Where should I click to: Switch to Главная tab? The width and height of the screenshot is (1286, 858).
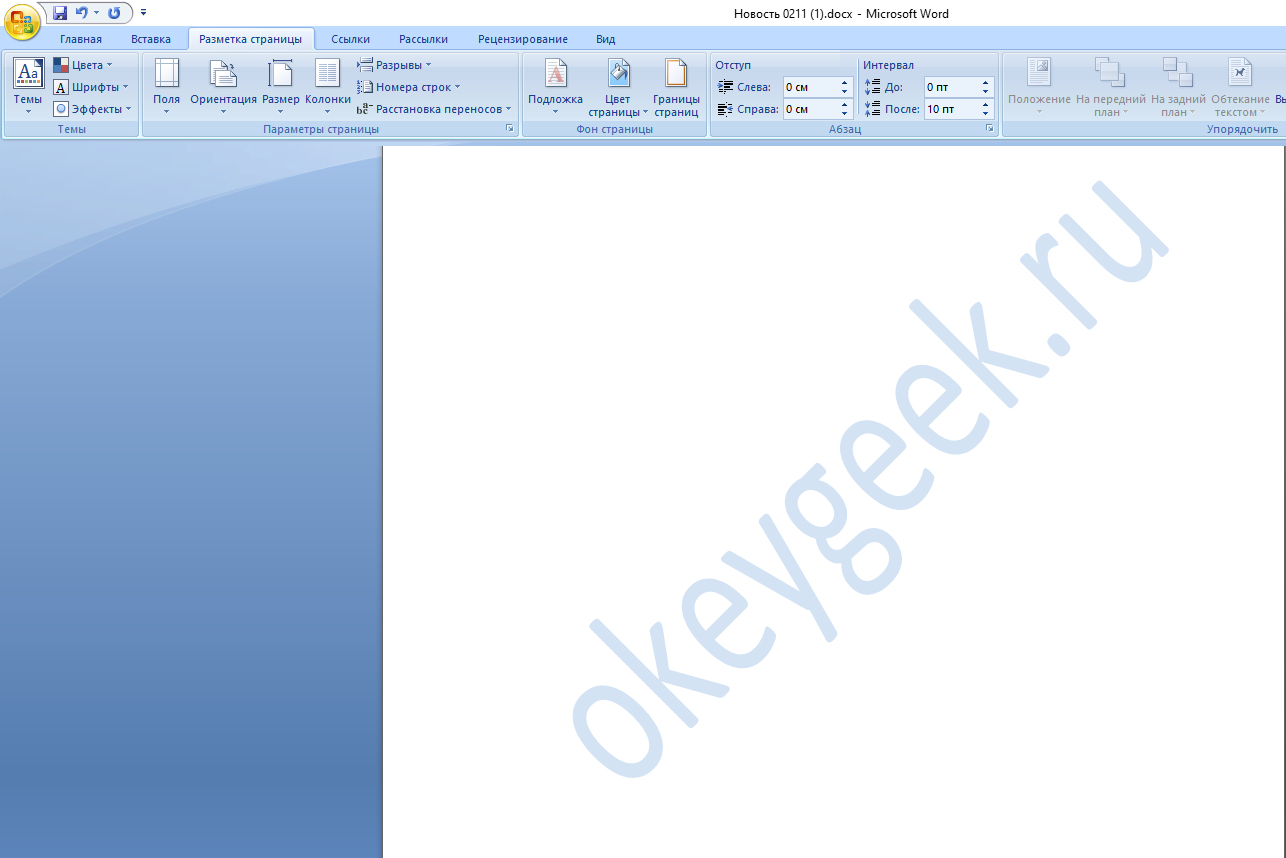click(x=81, y=39)
